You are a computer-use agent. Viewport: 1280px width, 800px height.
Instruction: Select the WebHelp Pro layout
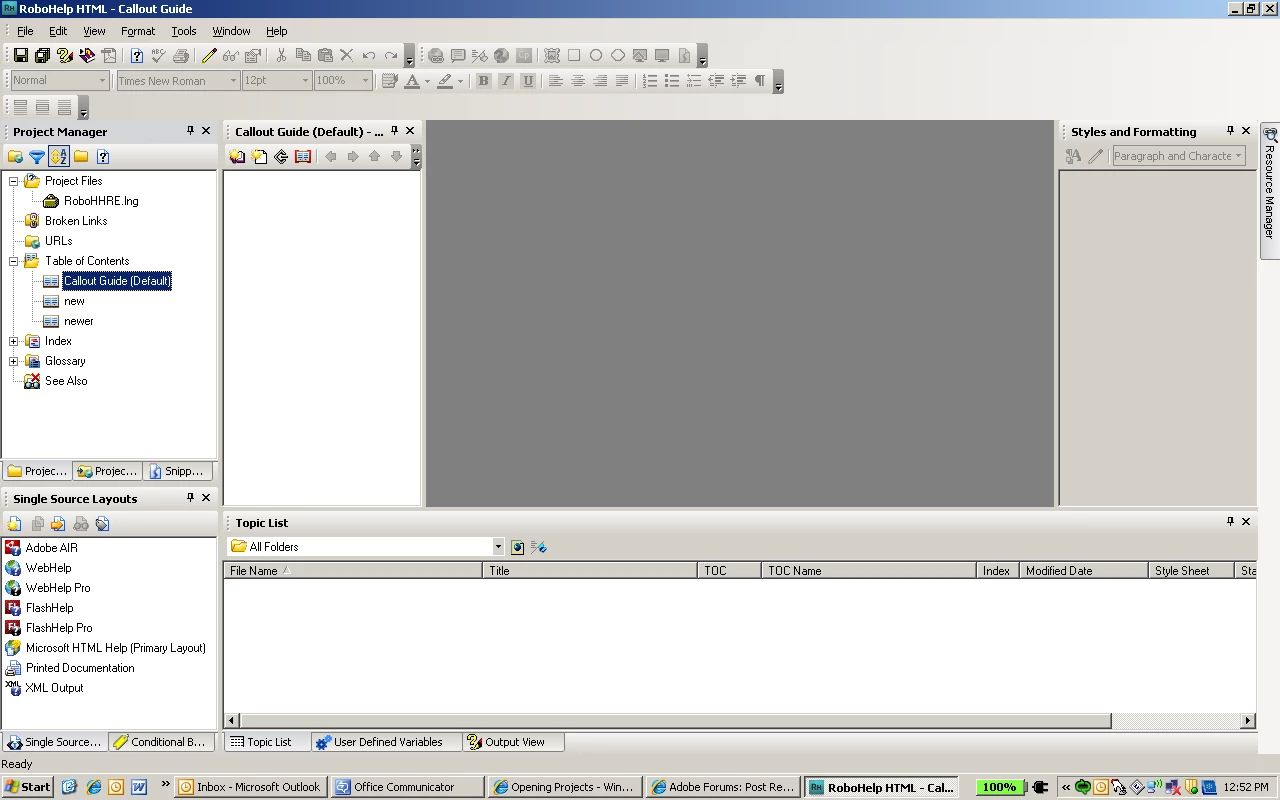click(58, 588)
